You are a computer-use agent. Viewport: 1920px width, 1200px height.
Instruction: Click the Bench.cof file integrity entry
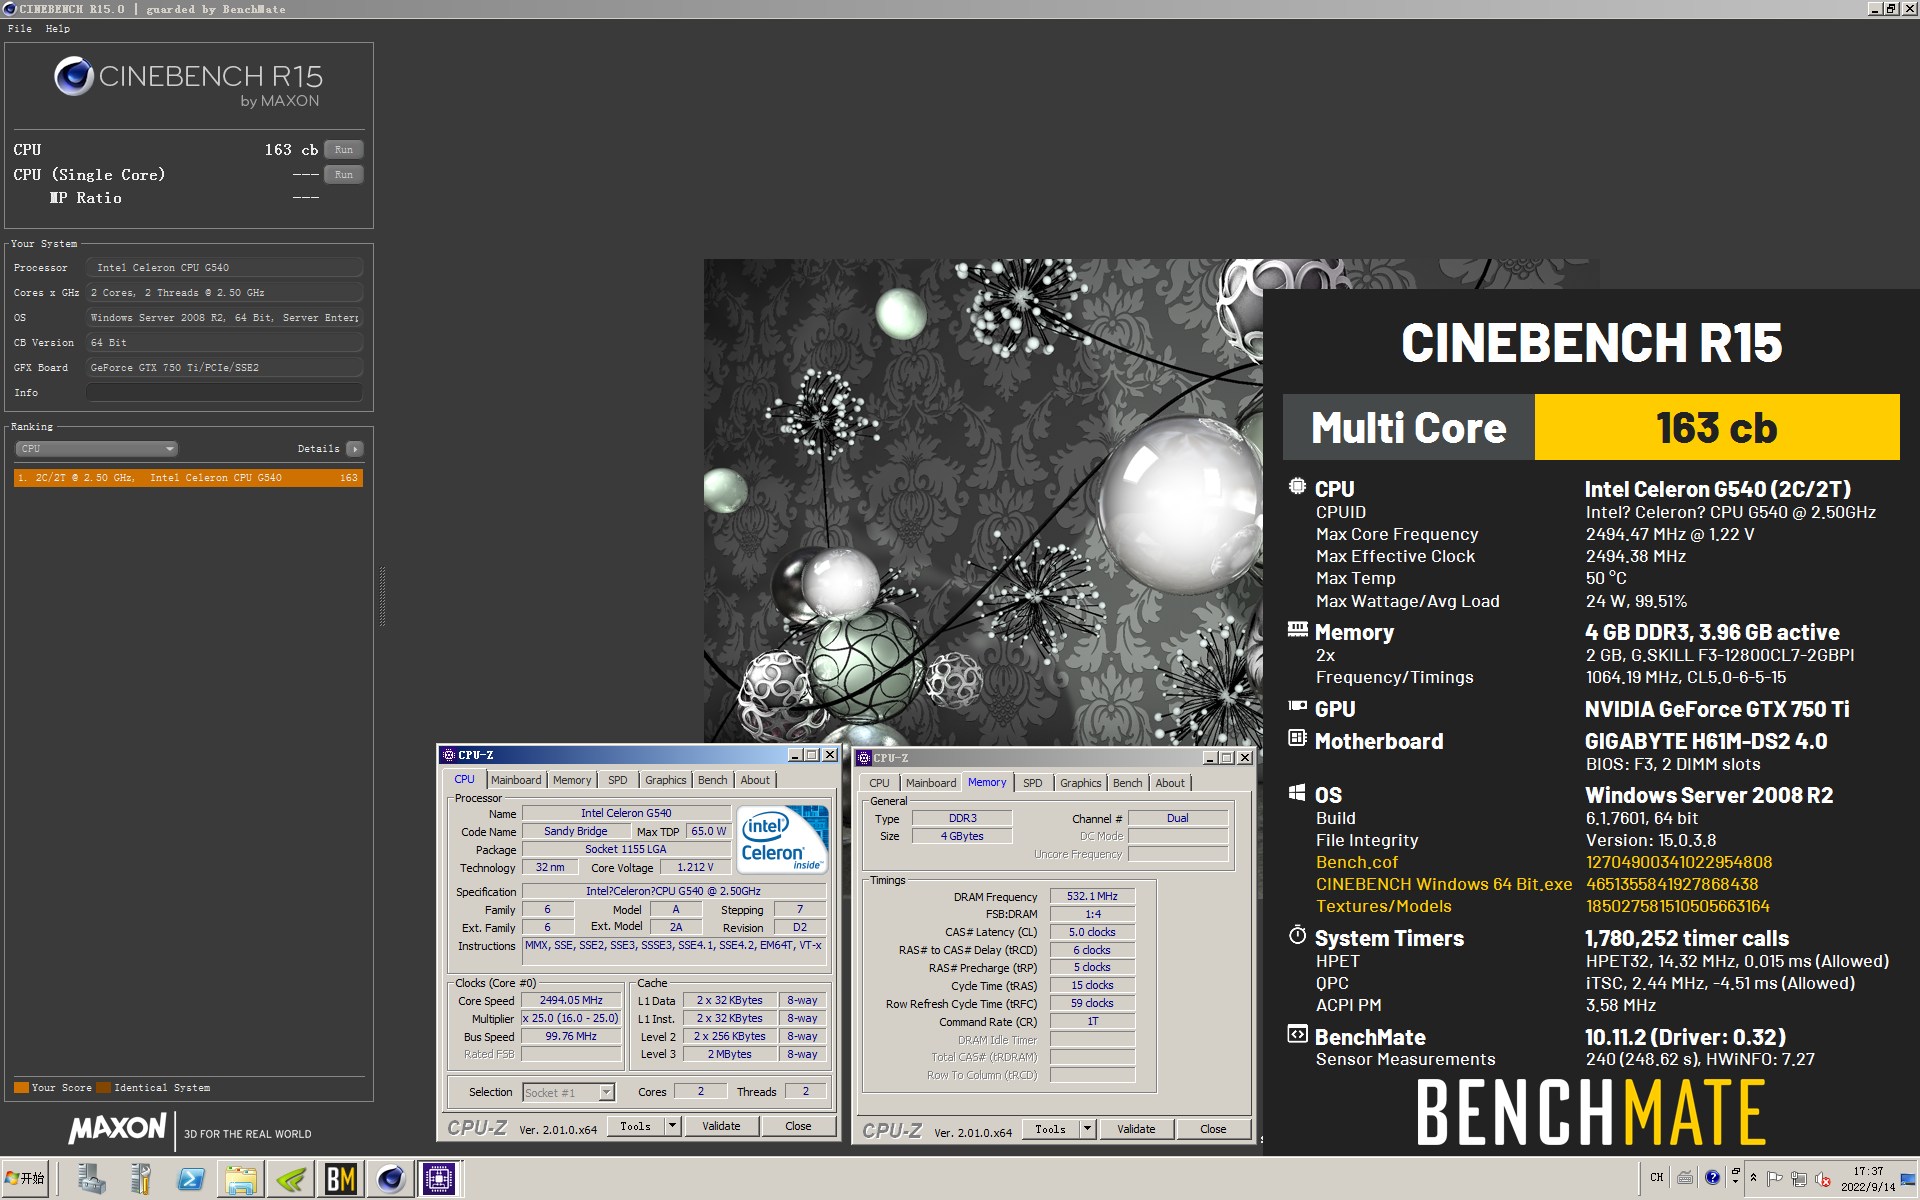[1357, 862]
